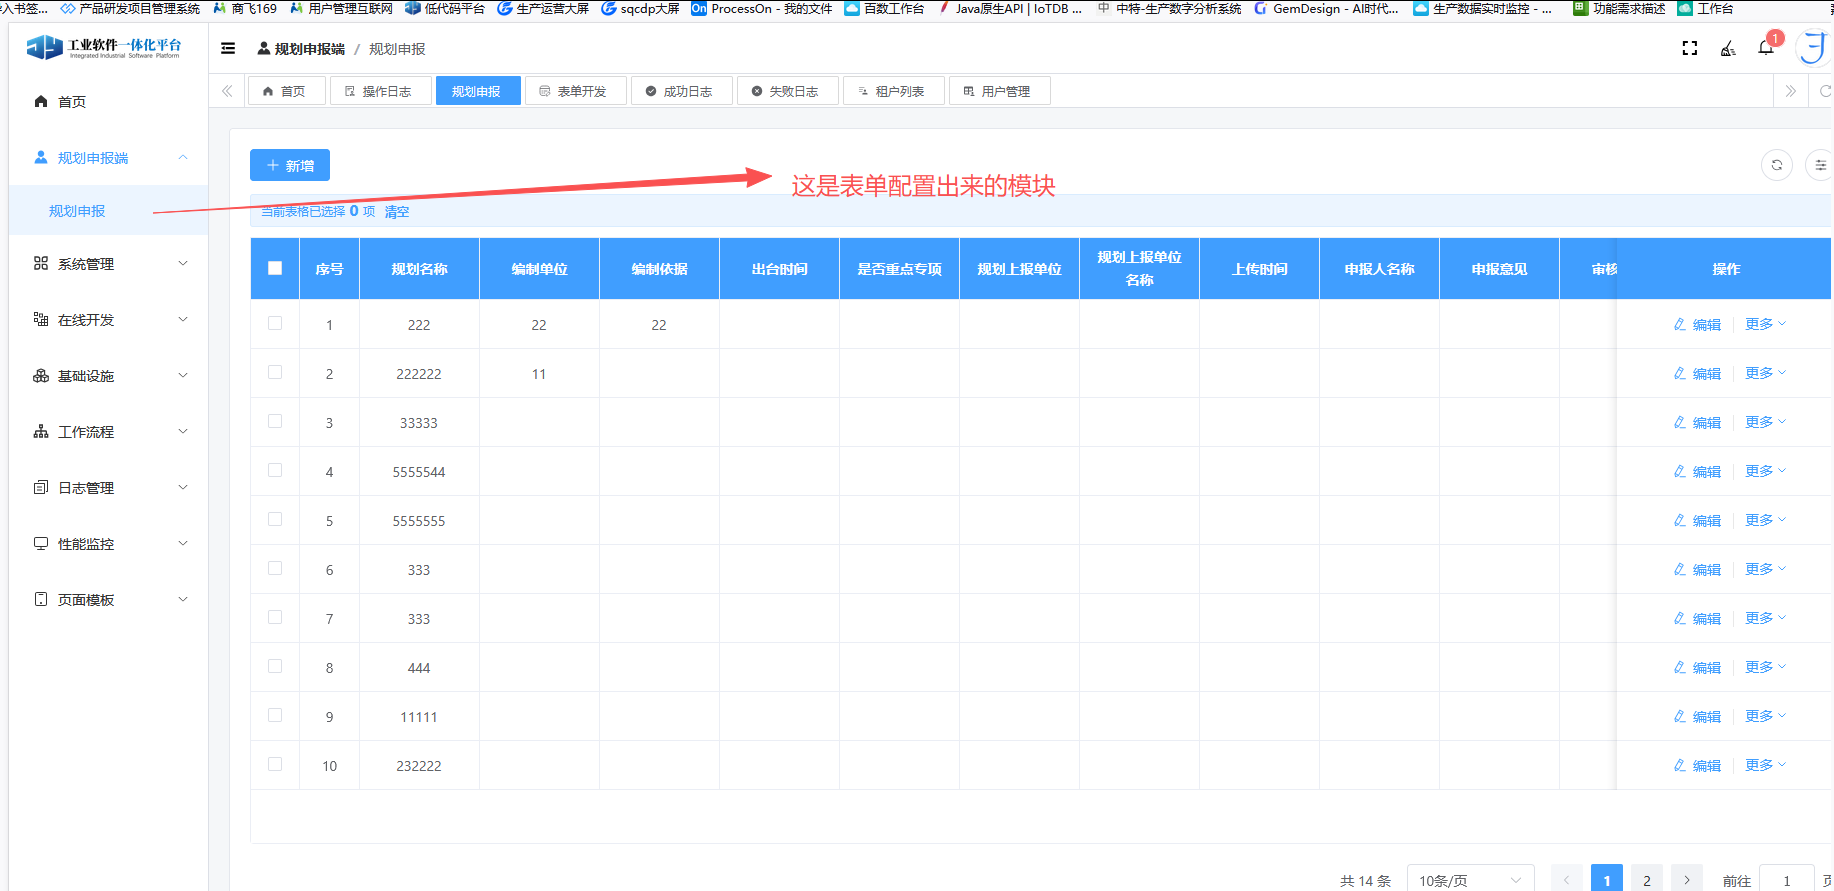Toggle fullscreen mode icon
The image size is (1834, 891).
click(x=1690, y=48)
